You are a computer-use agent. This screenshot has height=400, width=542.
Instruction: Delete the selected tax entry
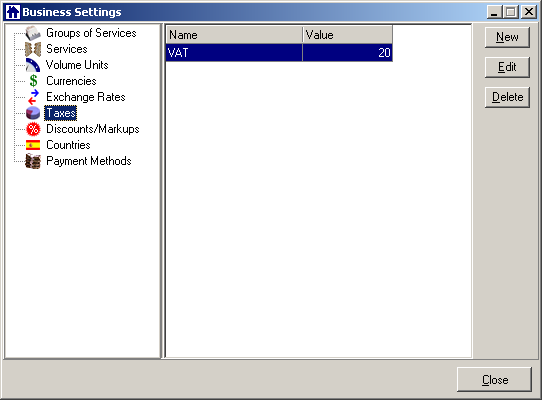507,97
